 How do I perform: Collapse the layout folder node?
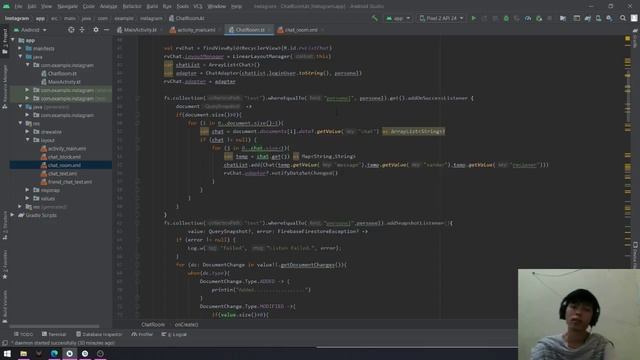click(28, 140)
